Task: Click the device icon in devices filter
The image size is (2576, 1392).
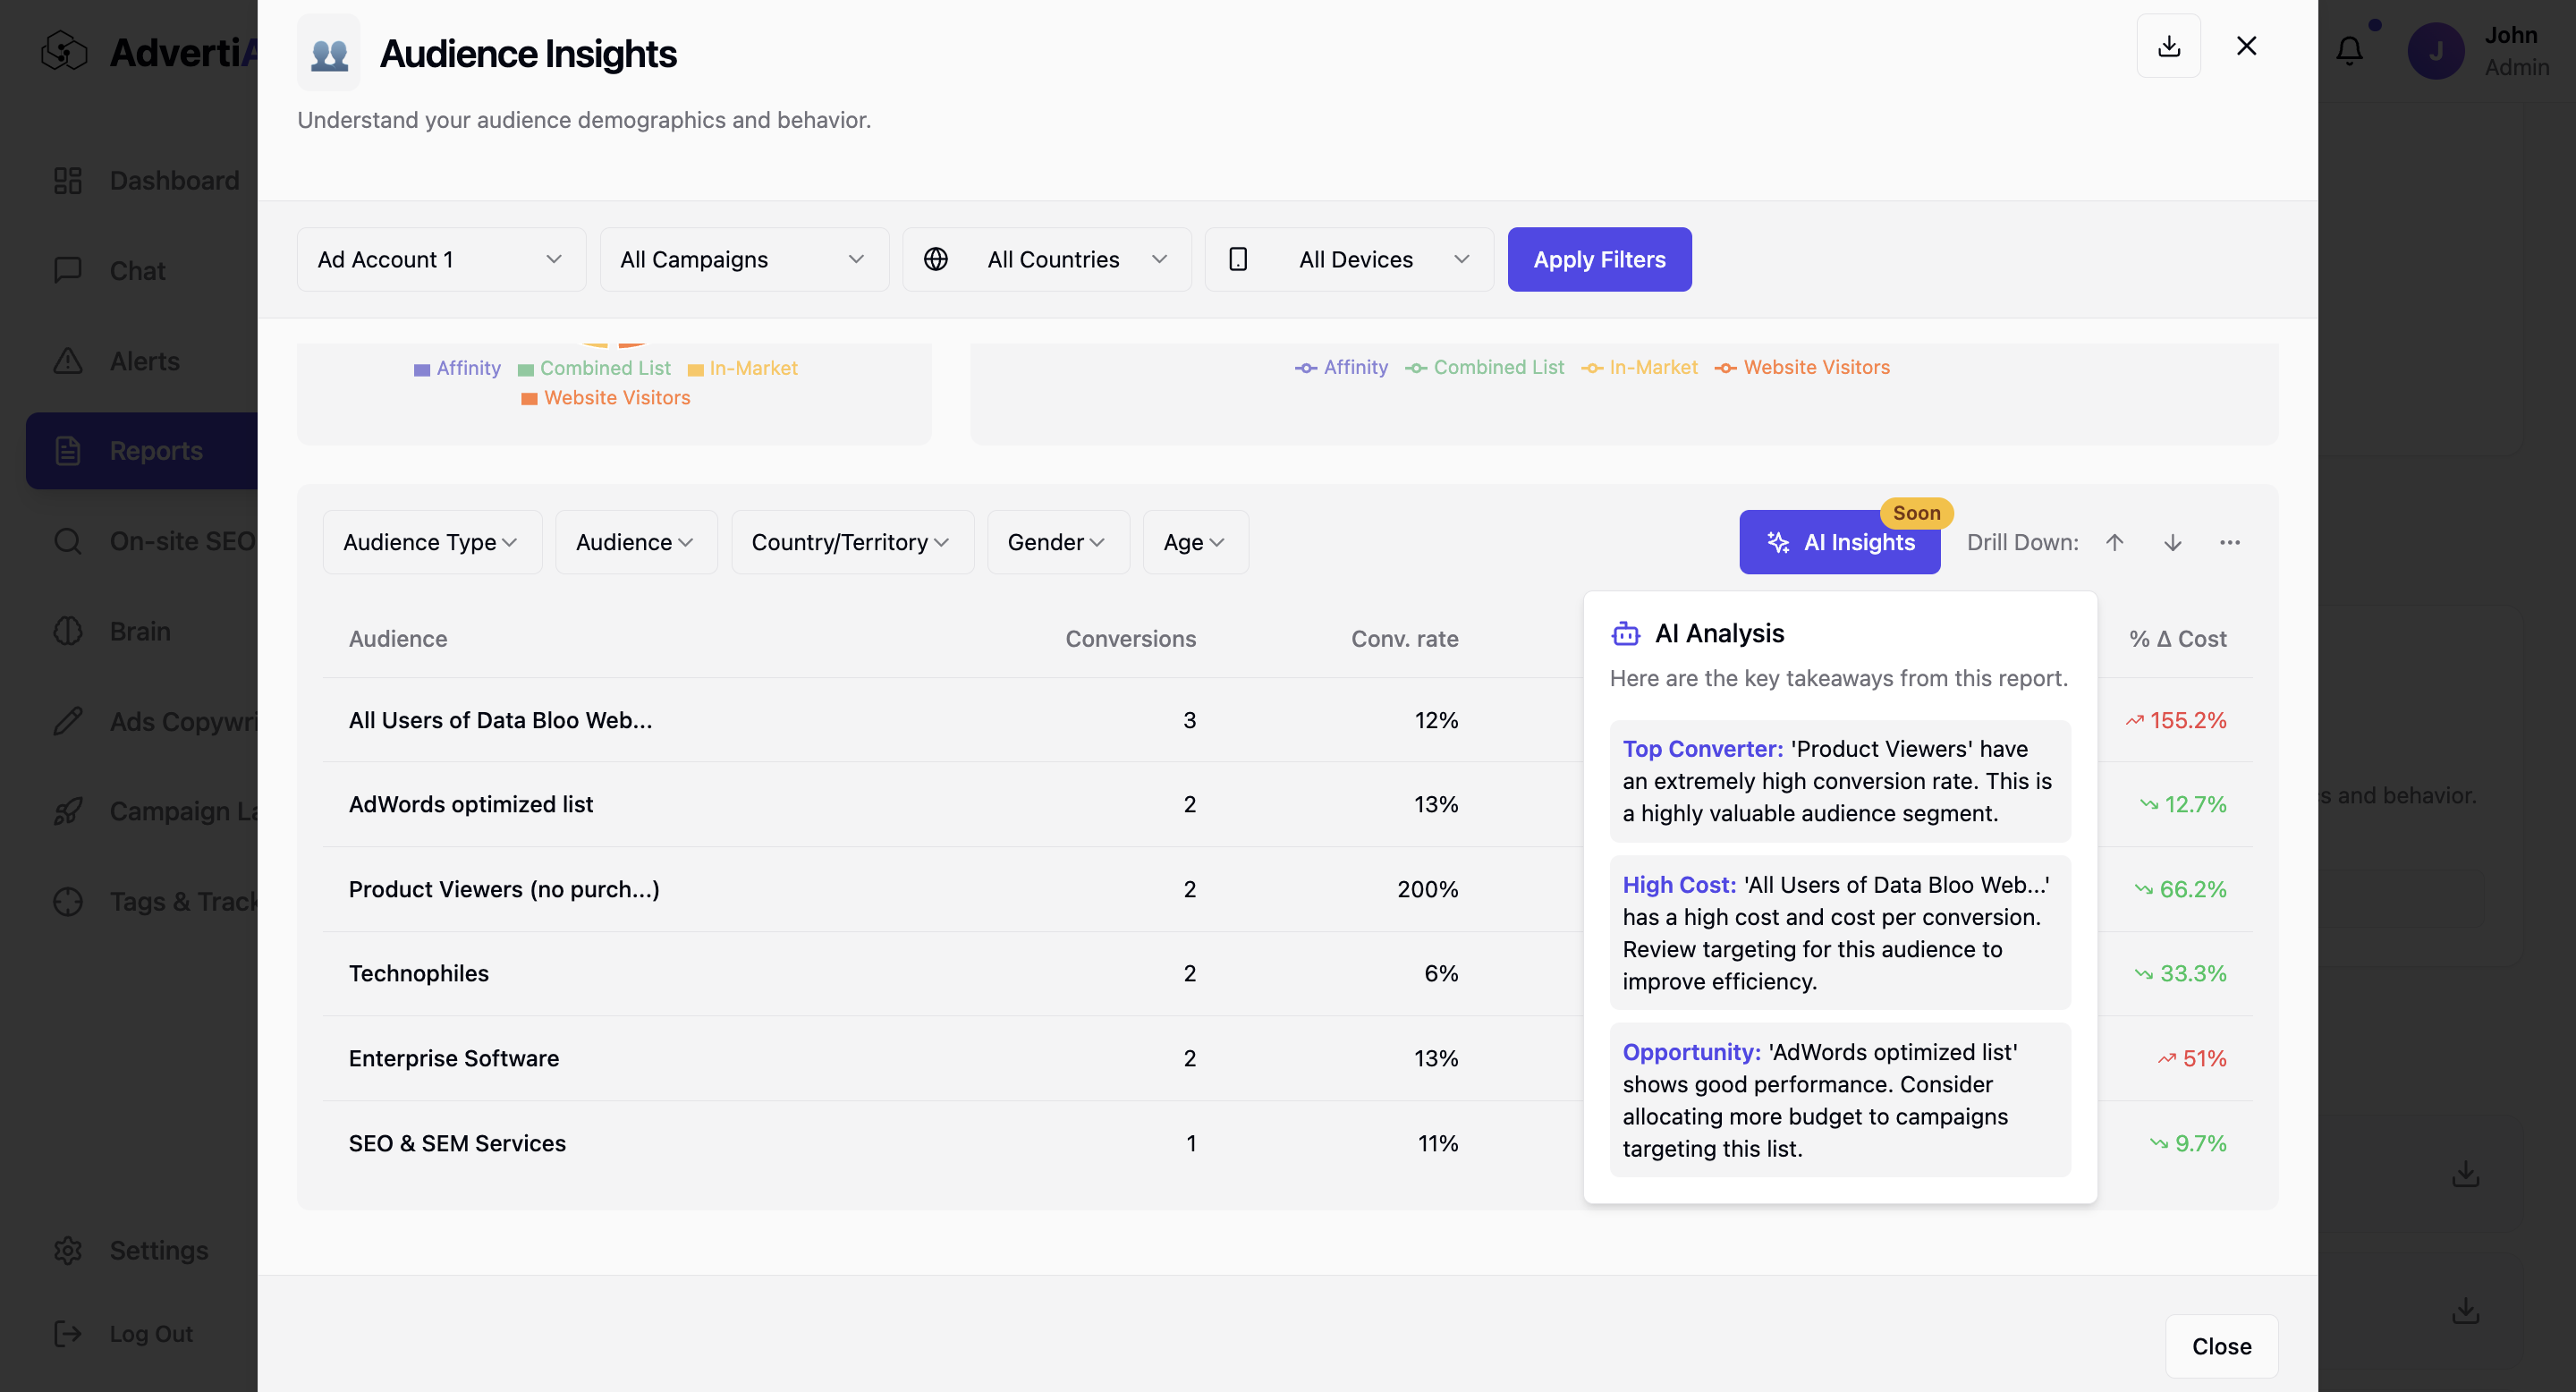Action: [x=1238, y=259]
